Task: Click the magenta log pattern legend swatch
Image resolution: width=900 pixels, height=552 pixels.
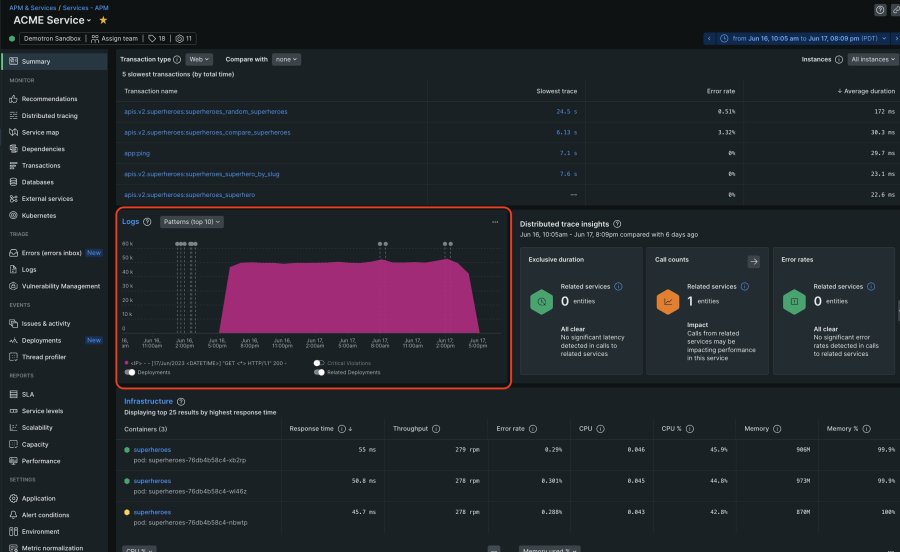Action: click(x=125, y=363)
